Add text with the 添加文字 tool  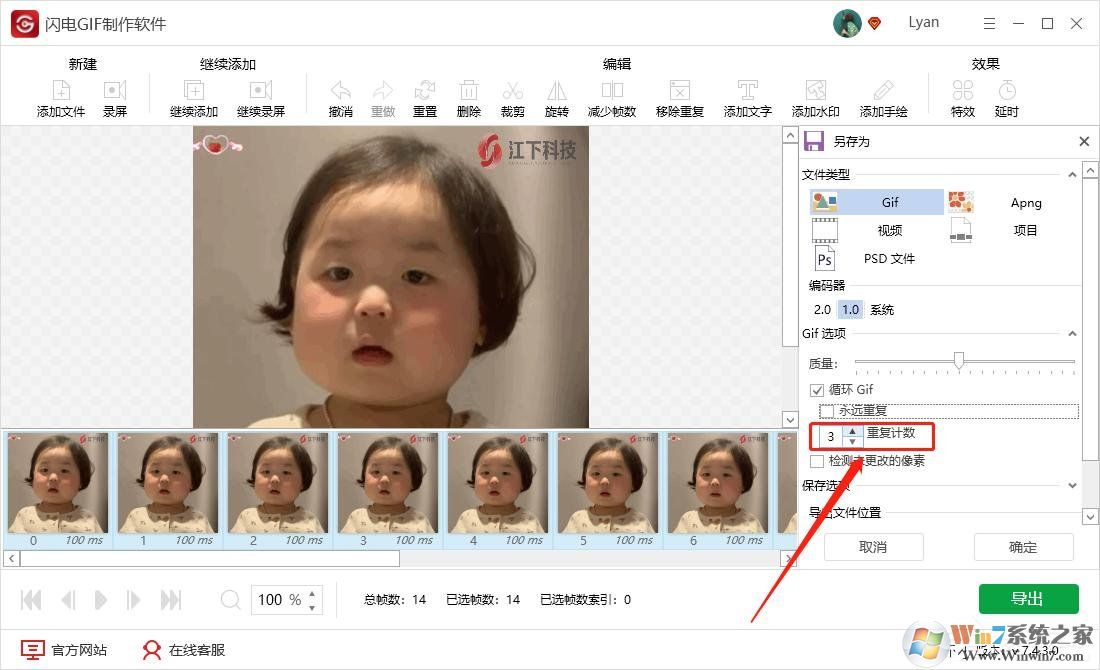(746, 97)
